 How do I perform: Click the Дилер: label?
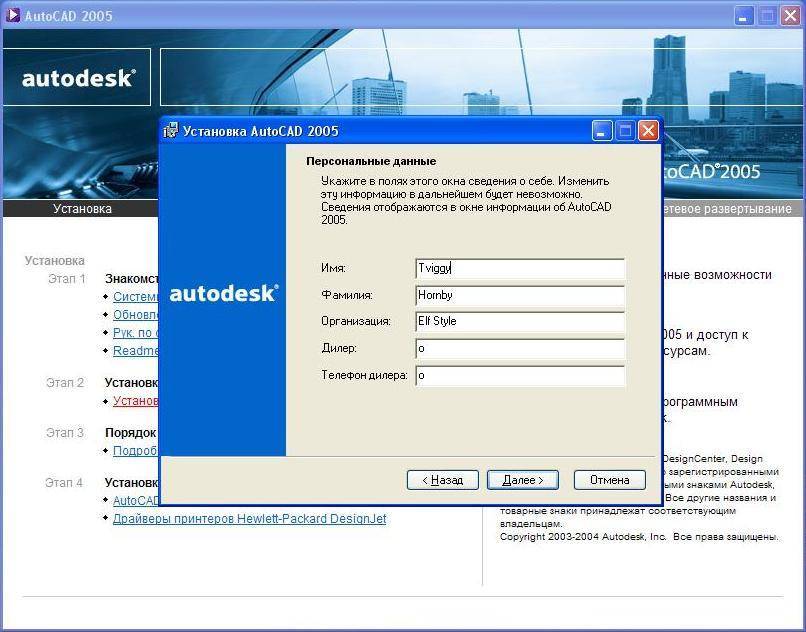339,348
